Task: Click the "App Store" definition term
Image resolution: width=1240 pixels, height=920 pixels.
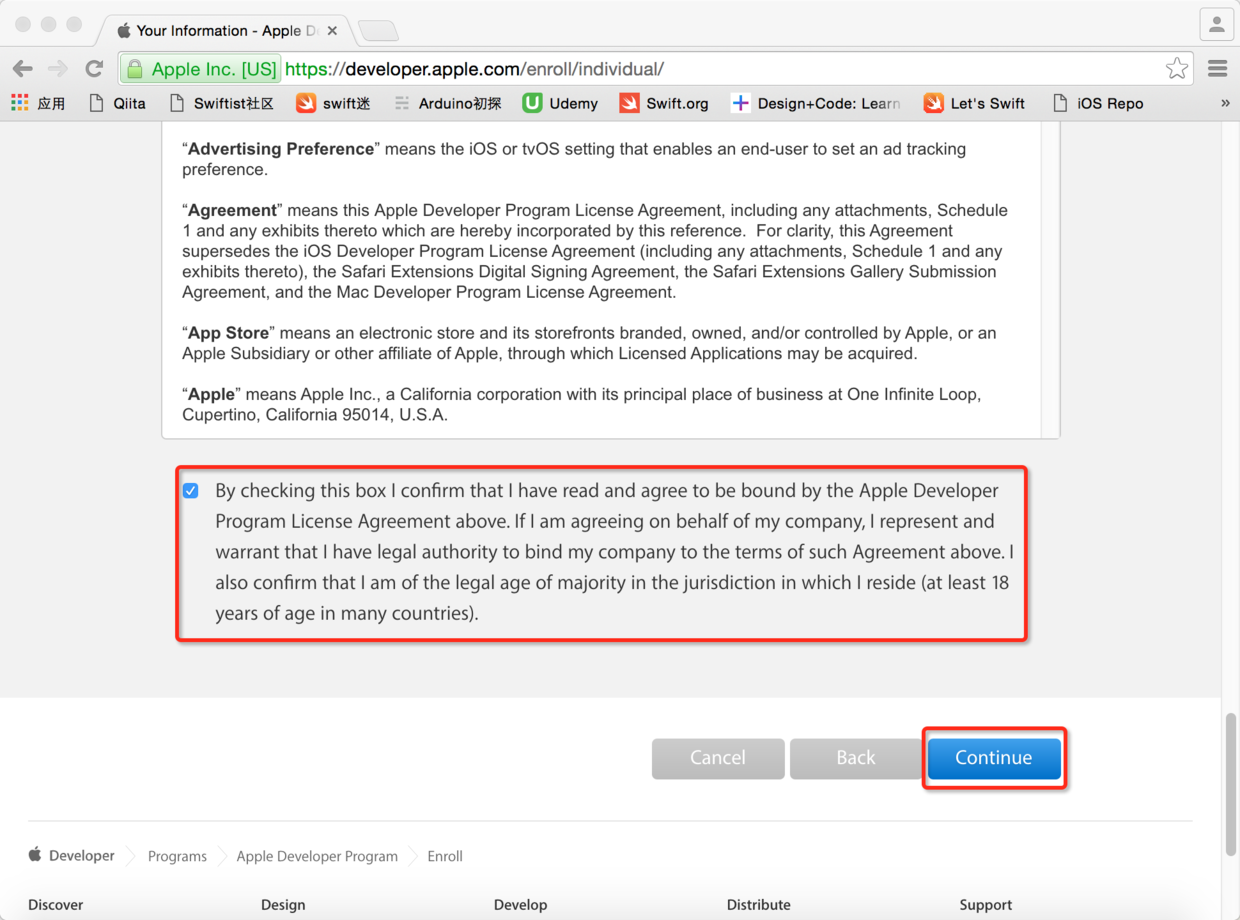Action: pyautogui.click(x=228, y=333)
